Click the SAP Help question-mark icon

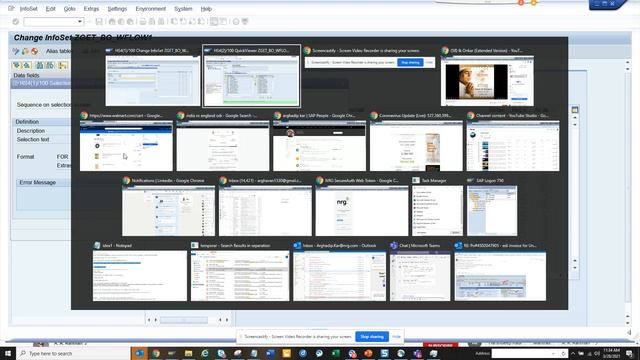pyautogui.click(x=236, y=22)
